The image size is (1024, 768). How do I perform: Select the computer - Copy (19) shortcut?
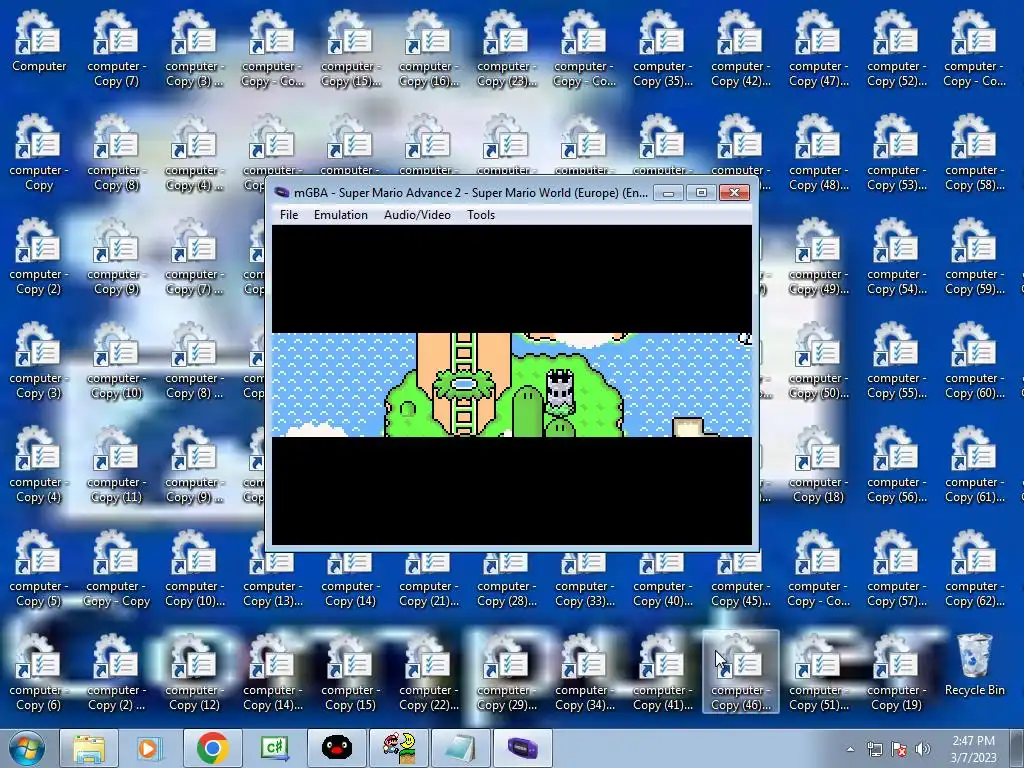(x=896, y=672)
